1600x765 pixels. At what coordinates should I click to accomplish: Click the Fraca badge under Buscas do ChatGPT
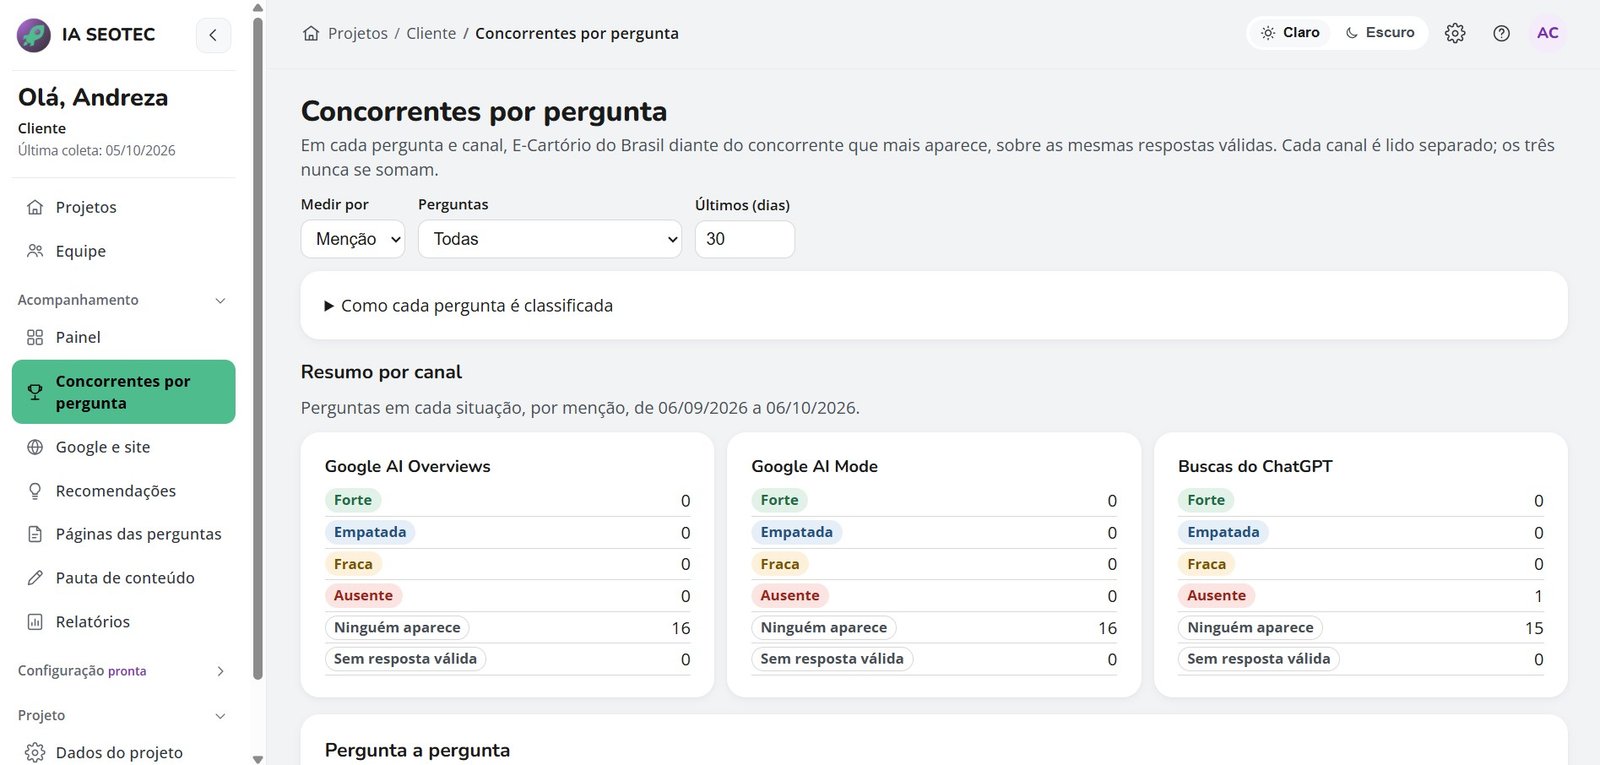[x=1207, y=564]
